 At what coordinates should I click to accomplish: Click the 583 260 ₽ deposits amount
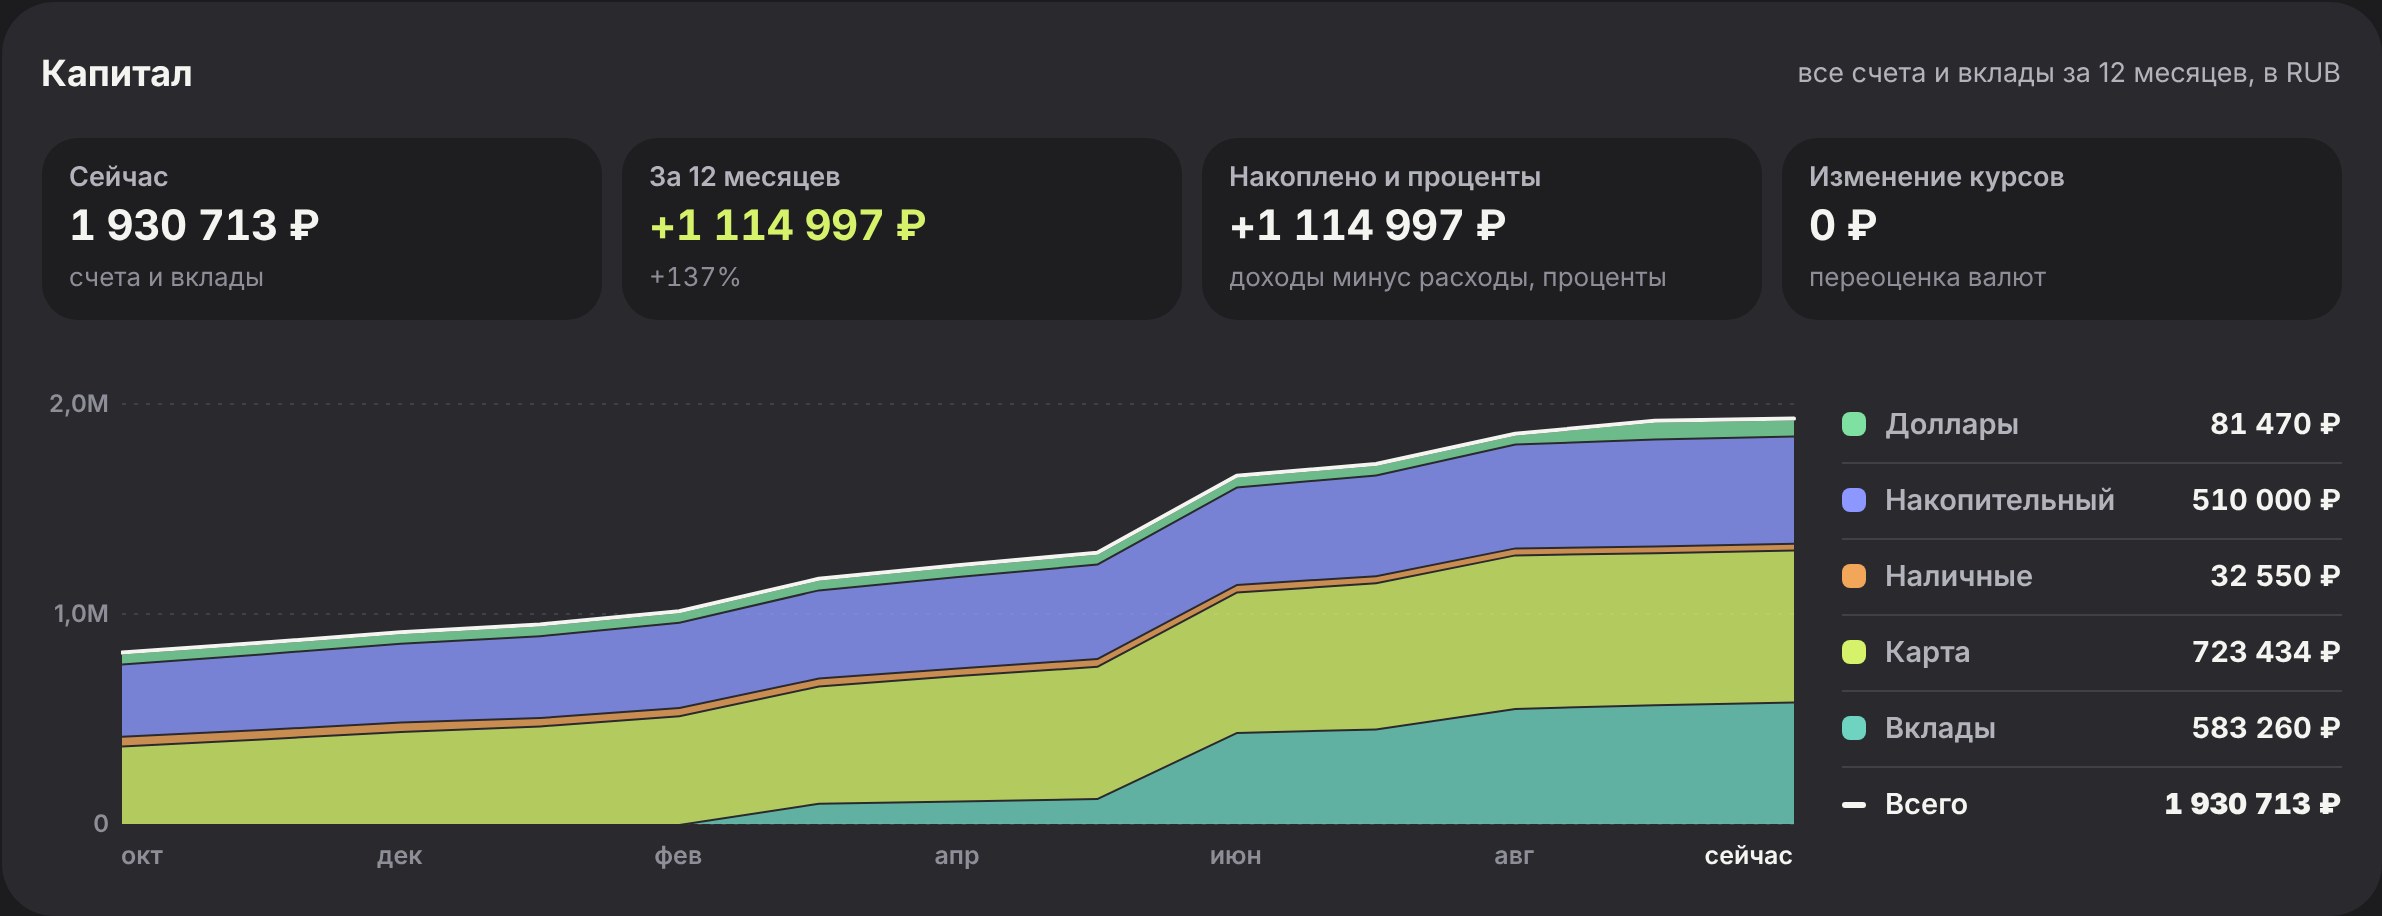2266,728
